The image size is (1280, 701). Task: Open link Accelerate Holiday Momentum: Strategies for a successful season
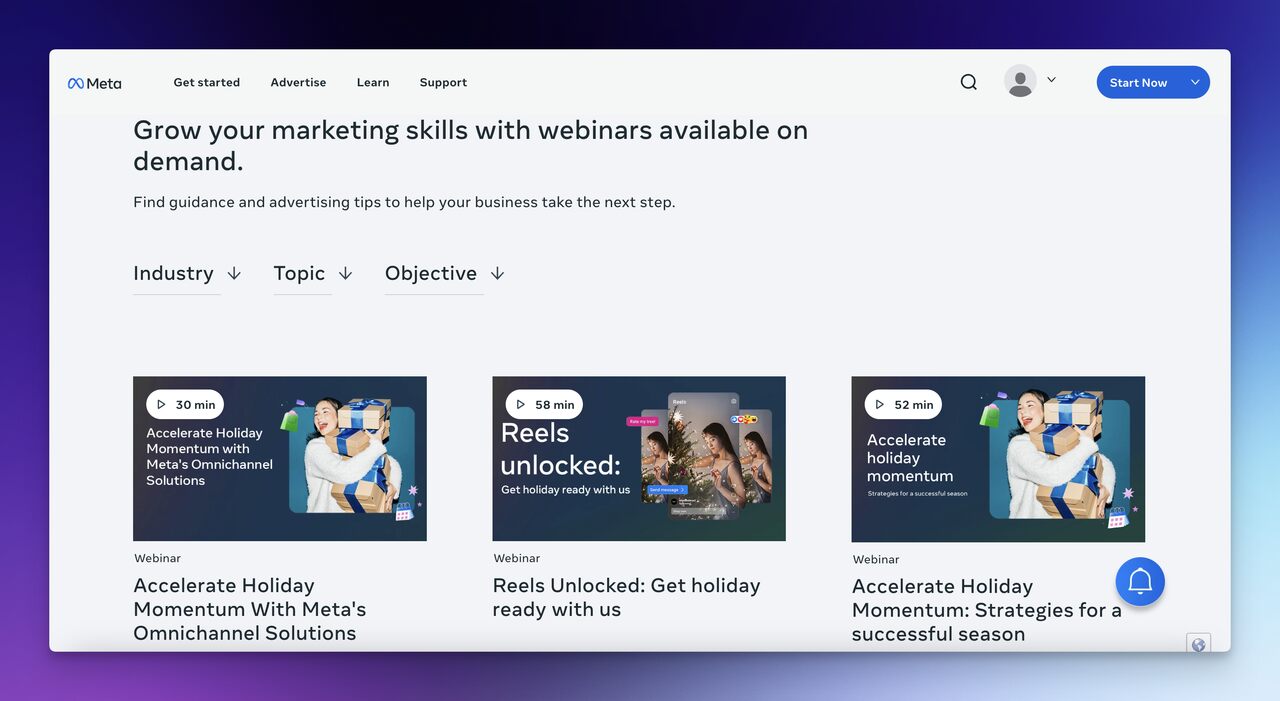click(987, 610)
